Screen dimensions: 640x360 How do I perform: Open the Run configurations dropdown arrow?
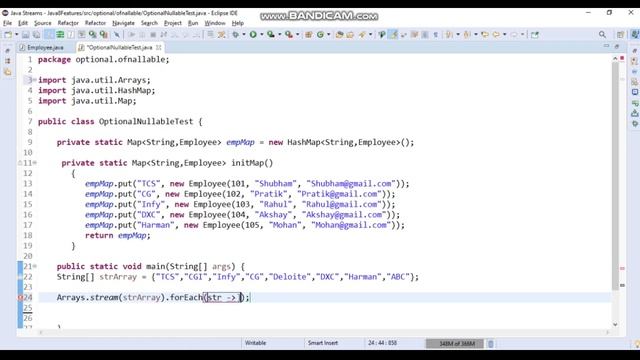click(261, 35)
